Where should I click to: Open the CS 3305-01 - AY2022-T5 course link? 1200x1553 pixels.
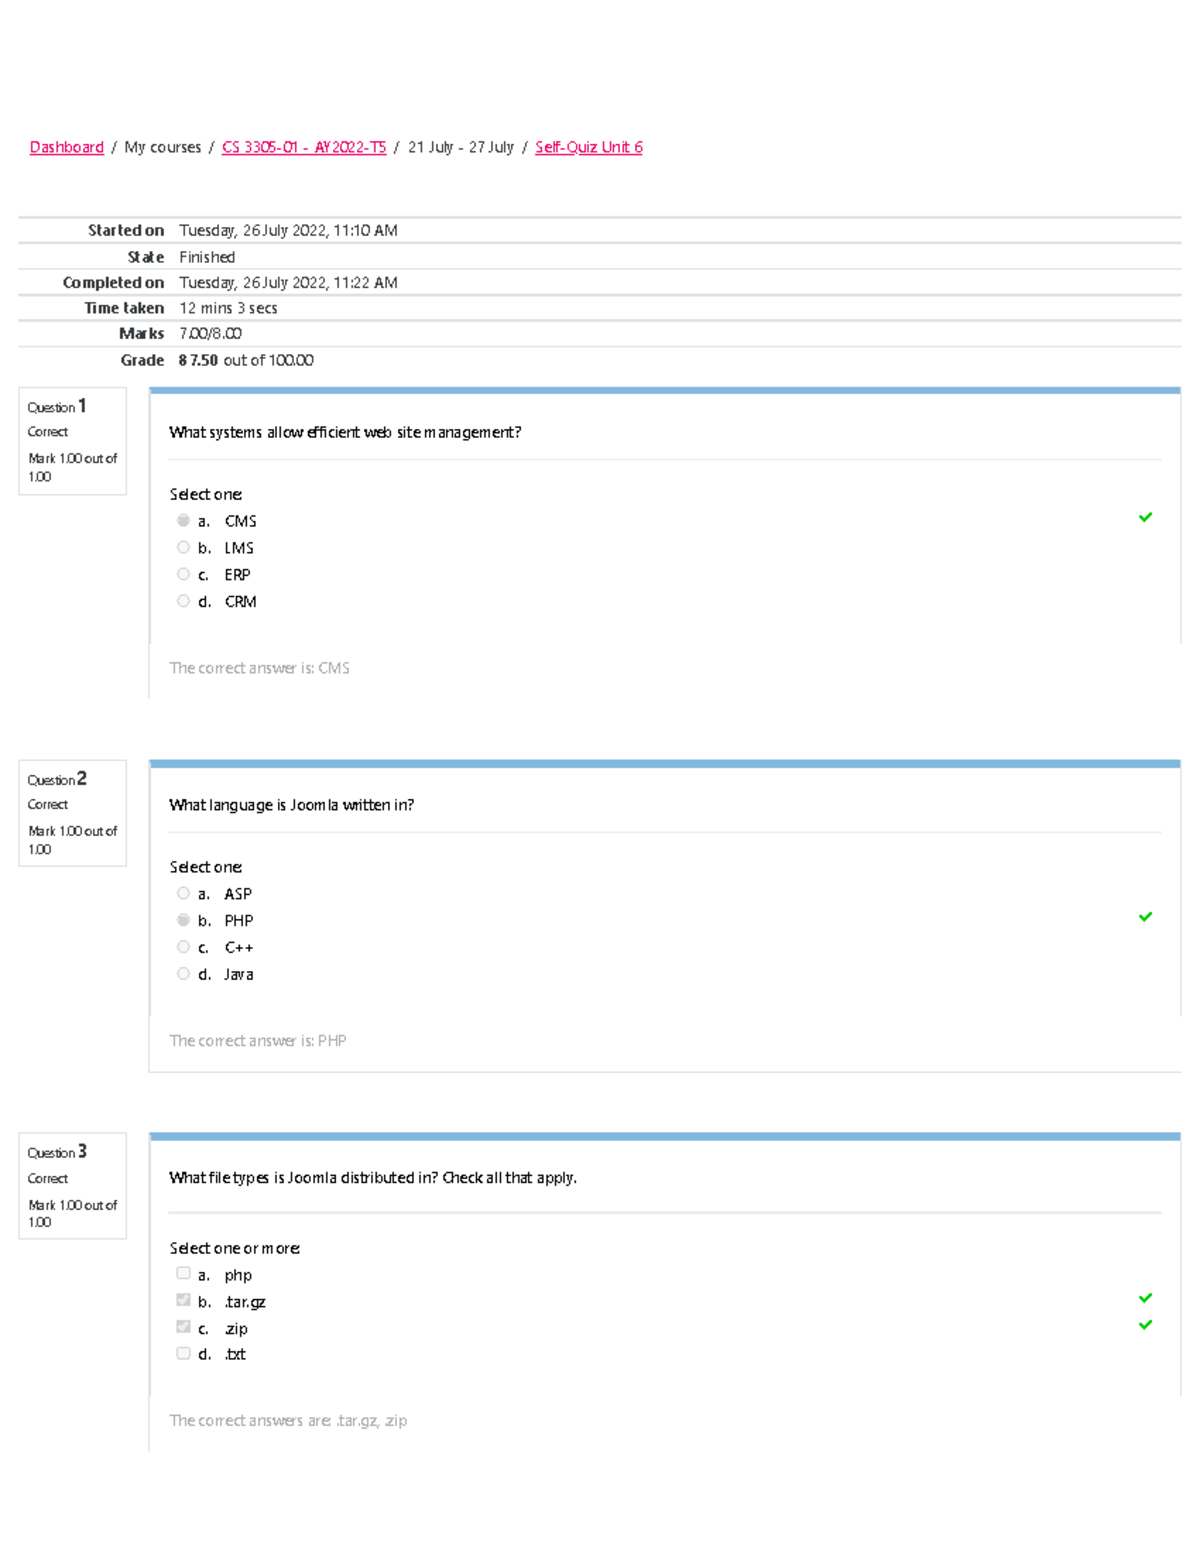pos(304,147)
